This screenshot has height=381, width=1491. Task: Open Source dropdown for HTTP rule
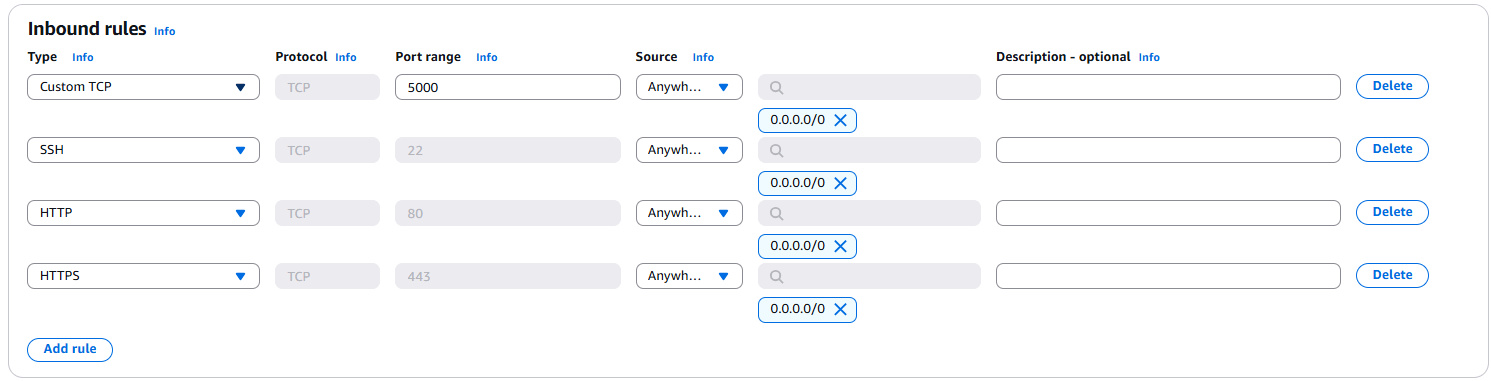pos(689,213)
